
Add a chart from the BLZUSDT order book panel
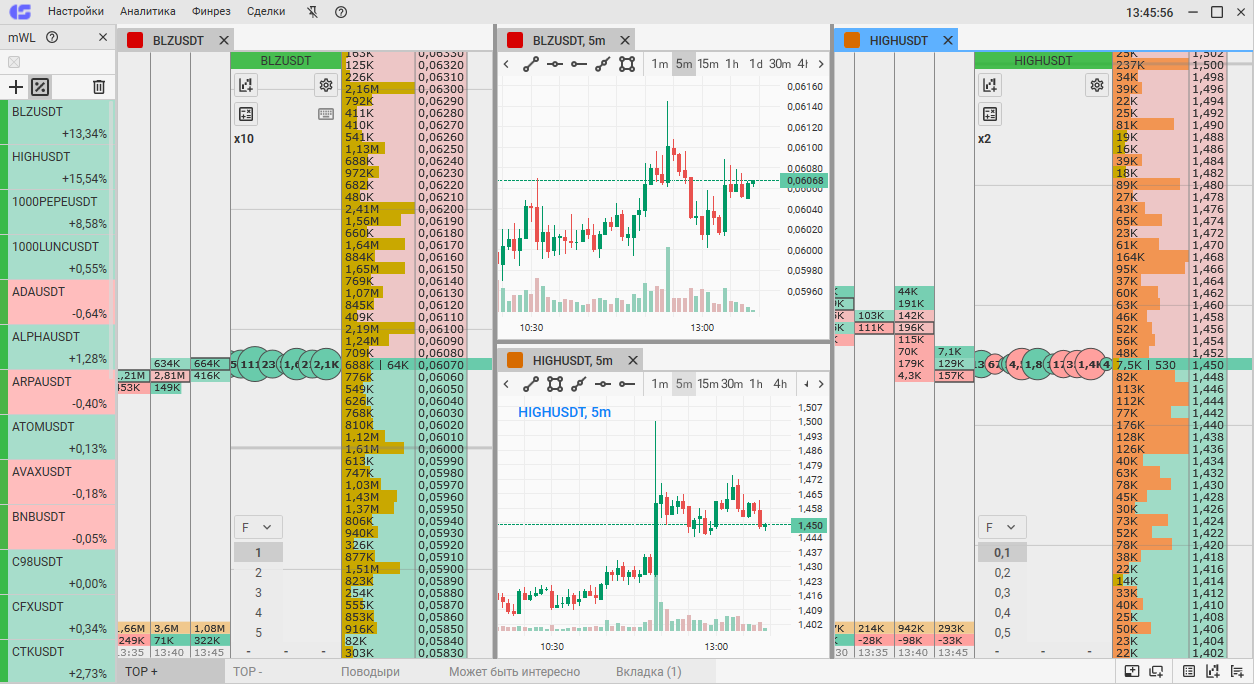tap(245, 85)
